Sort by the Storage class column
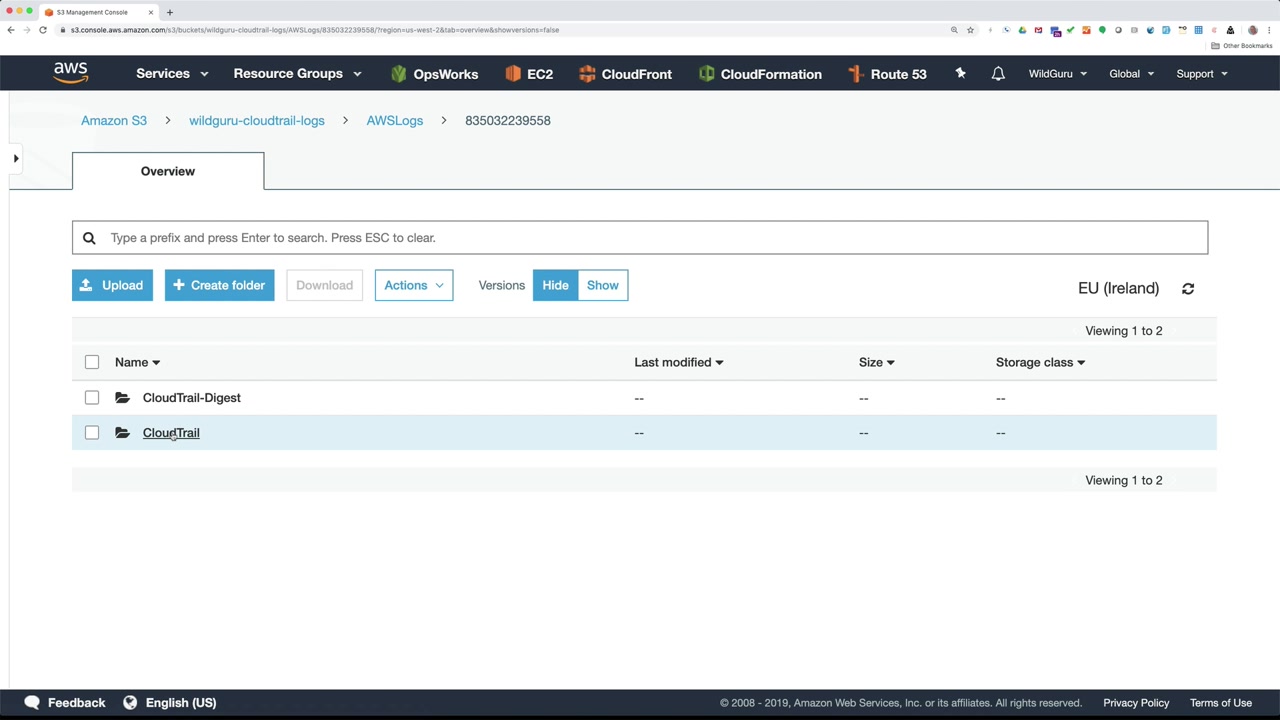1280x720 pixels. [x=1040, y=362]
